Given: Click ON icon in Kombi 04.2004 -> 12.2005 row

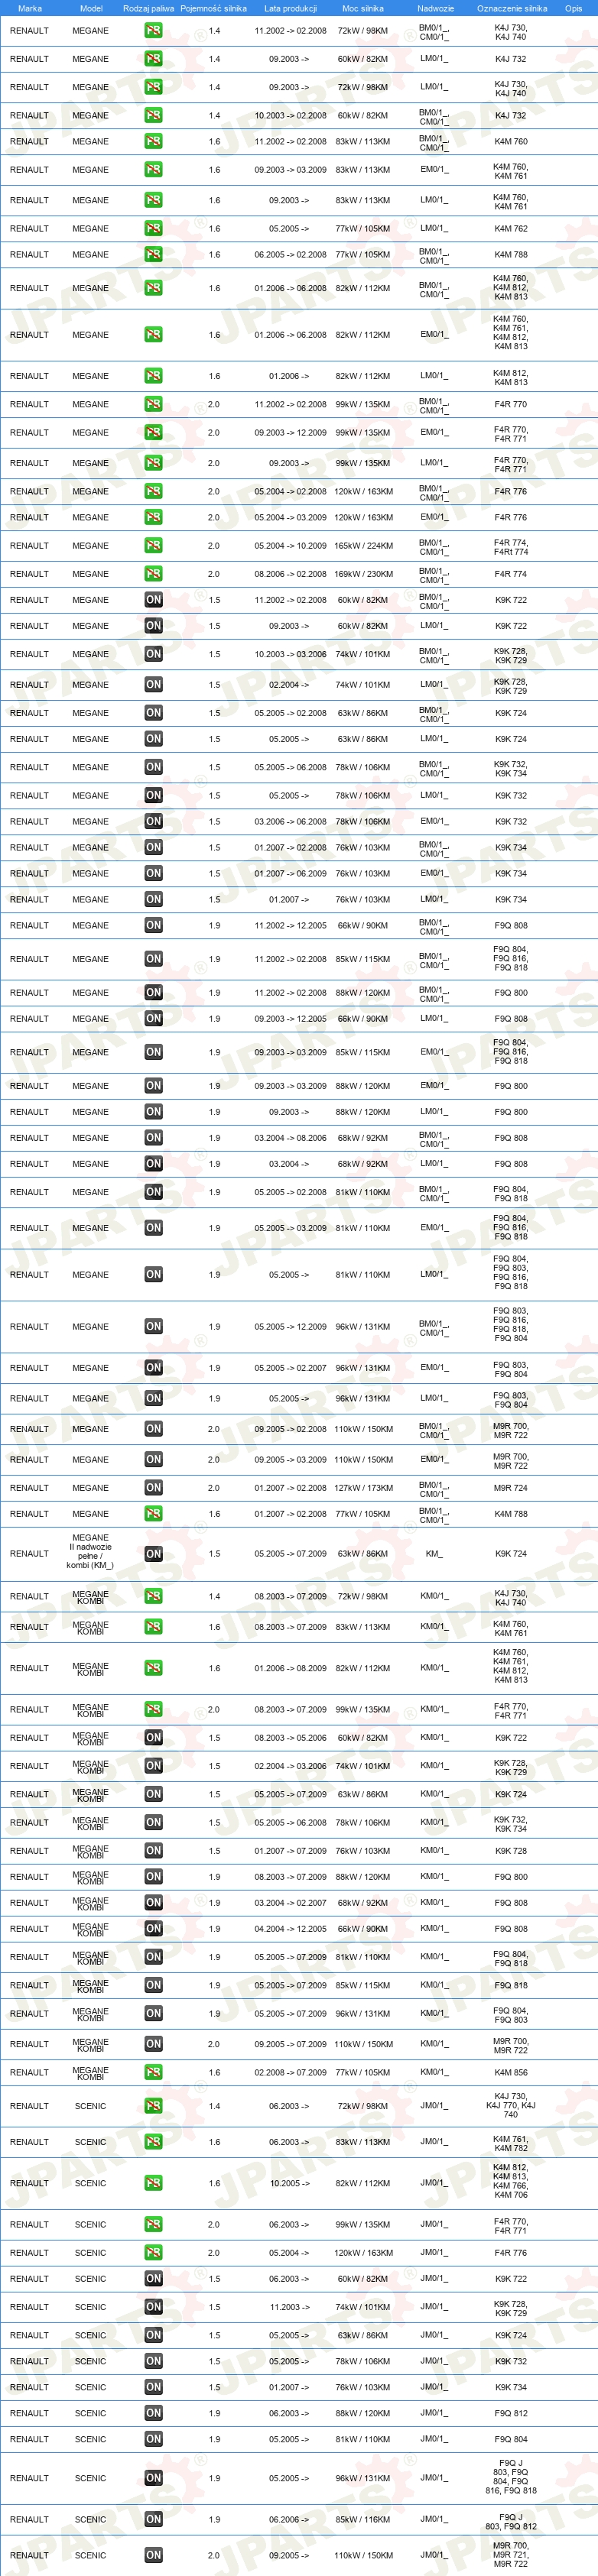Looking at the screenshot, I should (x=153, y=1928).
